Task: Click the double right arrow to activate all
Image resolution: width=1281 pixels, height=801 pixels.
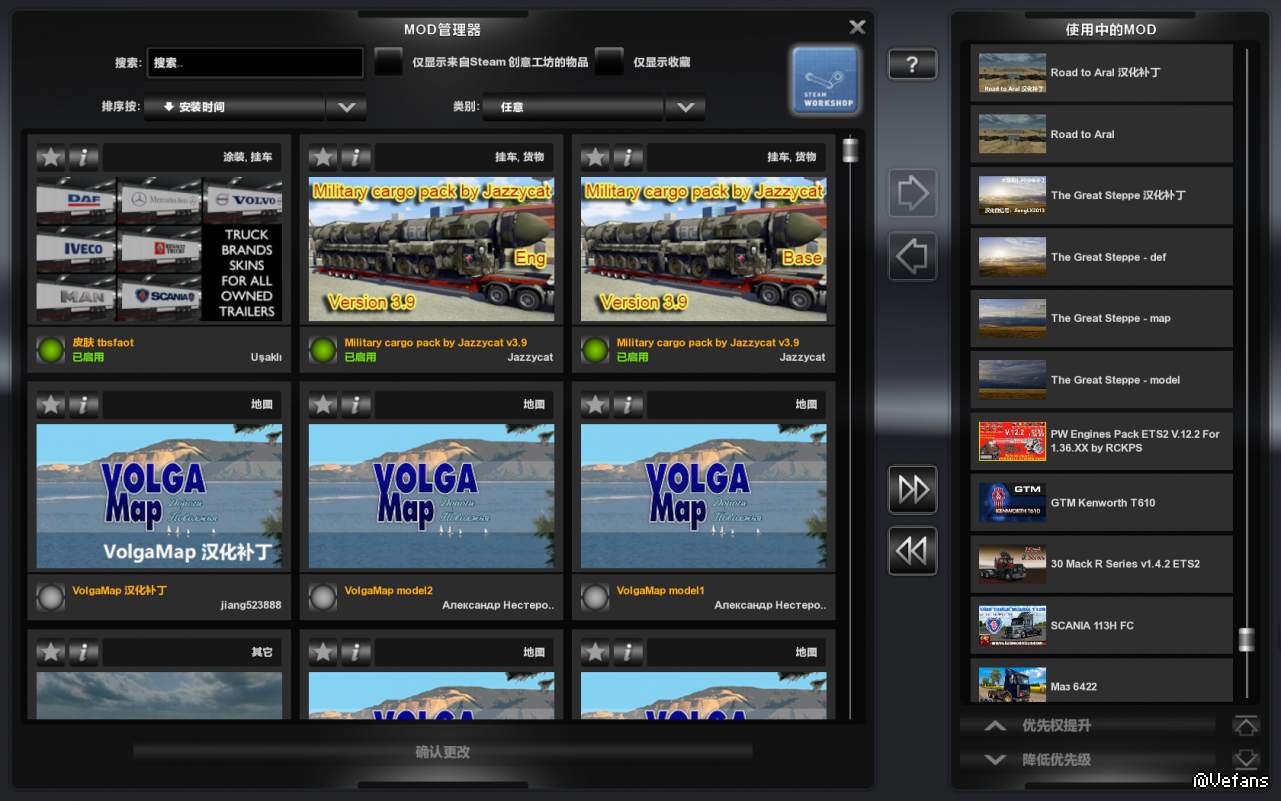Action: tap(912, 490)
